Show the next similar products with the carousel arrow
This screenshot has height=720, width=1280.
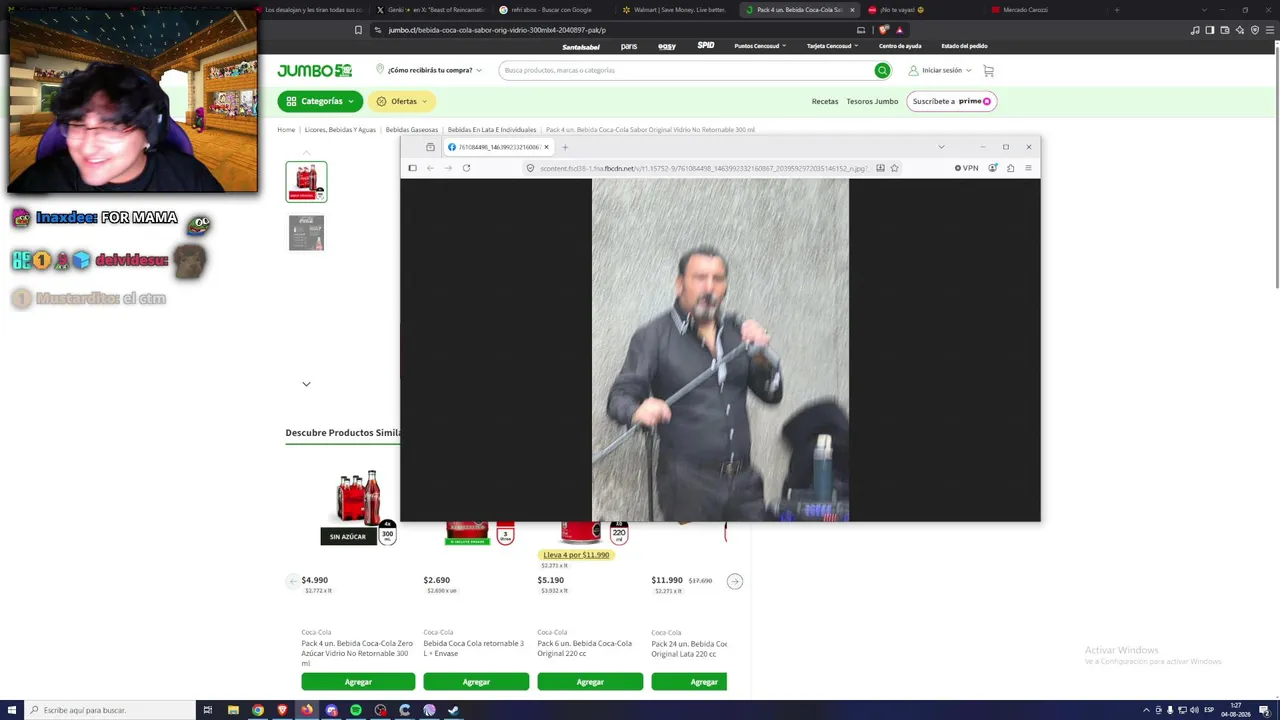click(735, 581)
